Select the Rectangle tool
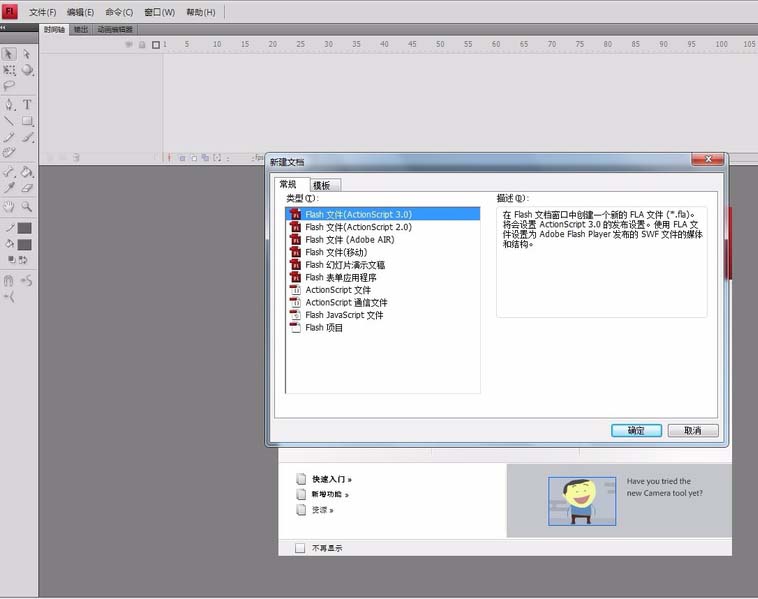Viewport: 758px width, 599px height. [x=27, y=121]
